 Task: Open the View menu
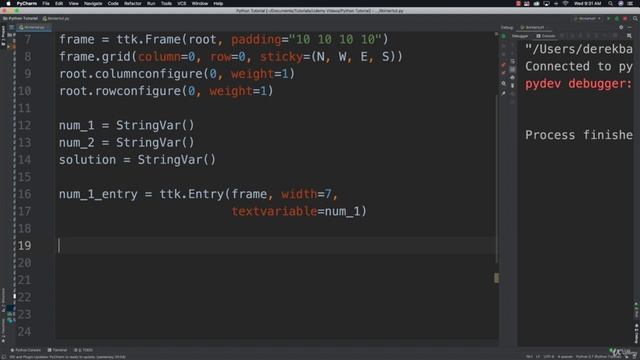point(73,3)
